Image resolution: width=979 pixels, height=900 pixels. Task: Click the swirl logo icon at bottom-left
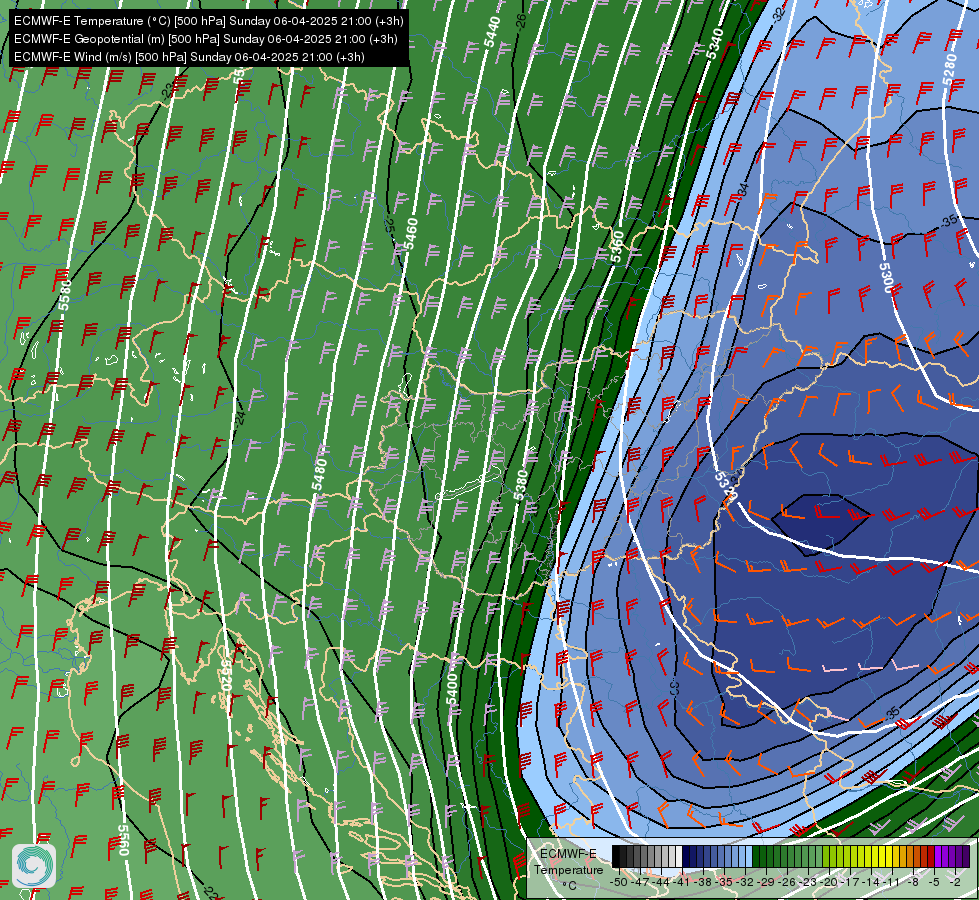pos(34,866)
